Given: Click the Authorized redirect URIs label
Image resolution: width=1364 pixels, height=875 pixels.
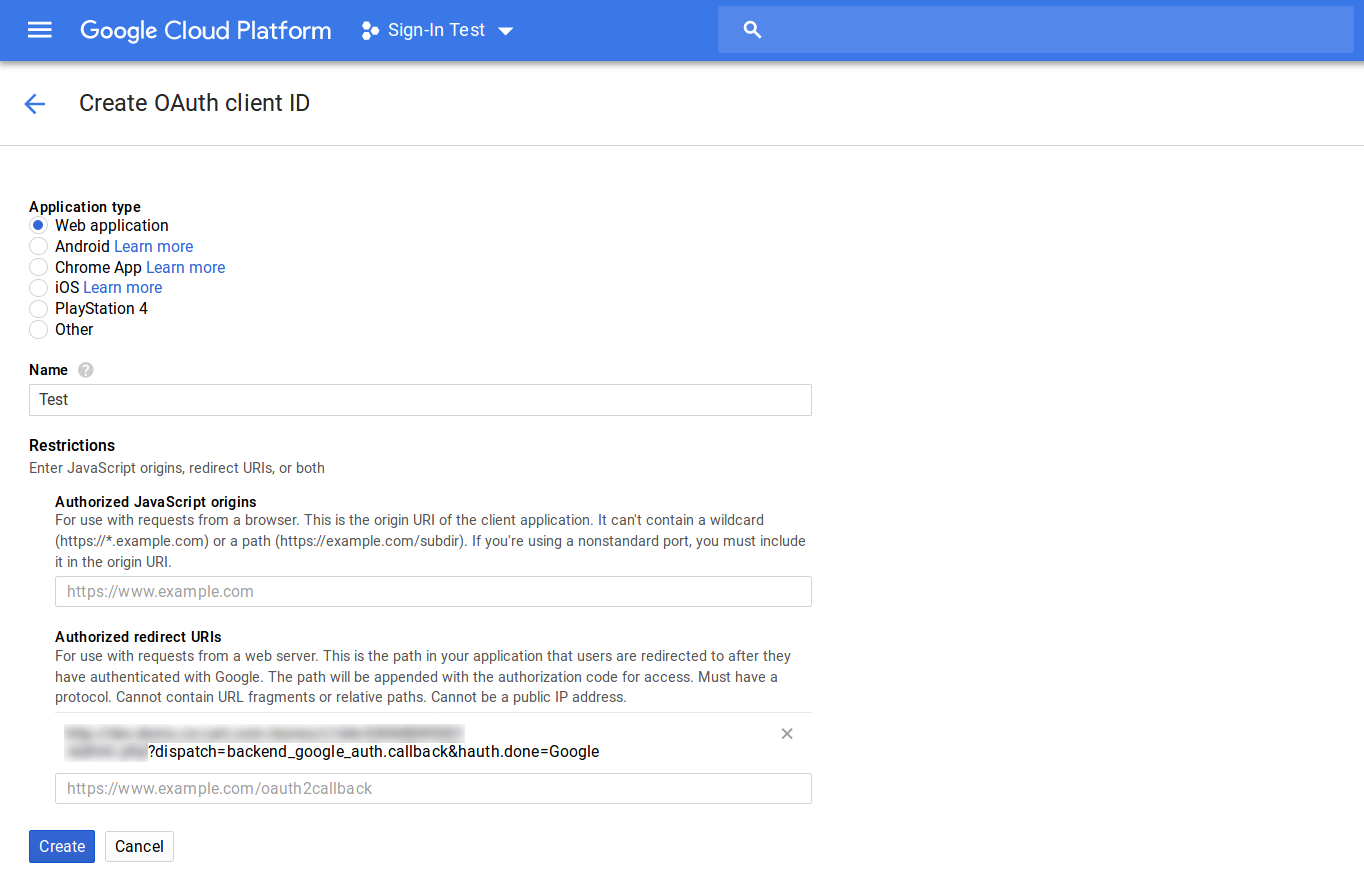Looking at the screenshot, I should pos(138,637).
